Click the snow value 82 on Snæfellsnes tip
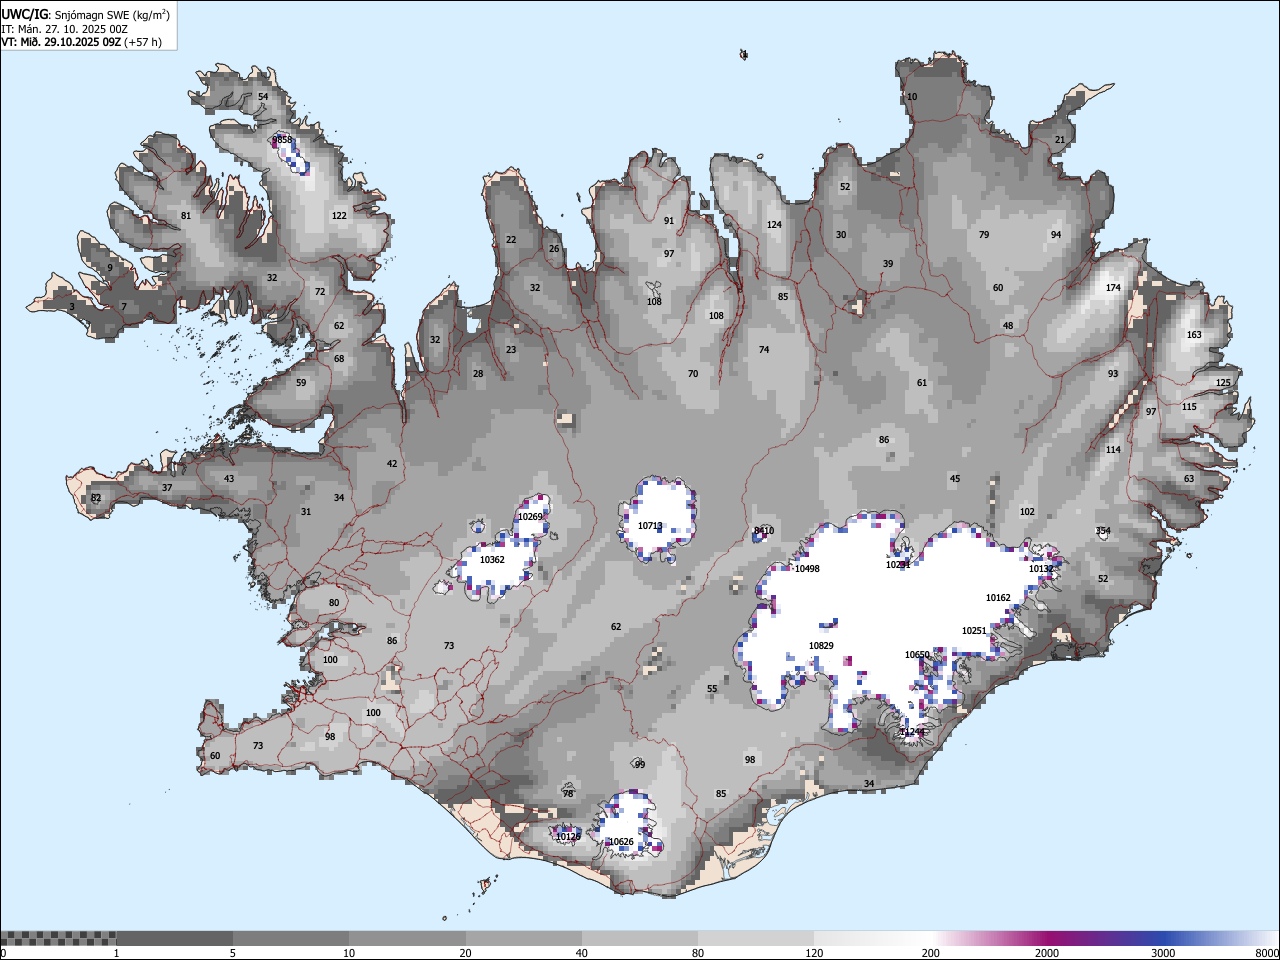This screenshot has width=1280, height=960. (96, 498)
